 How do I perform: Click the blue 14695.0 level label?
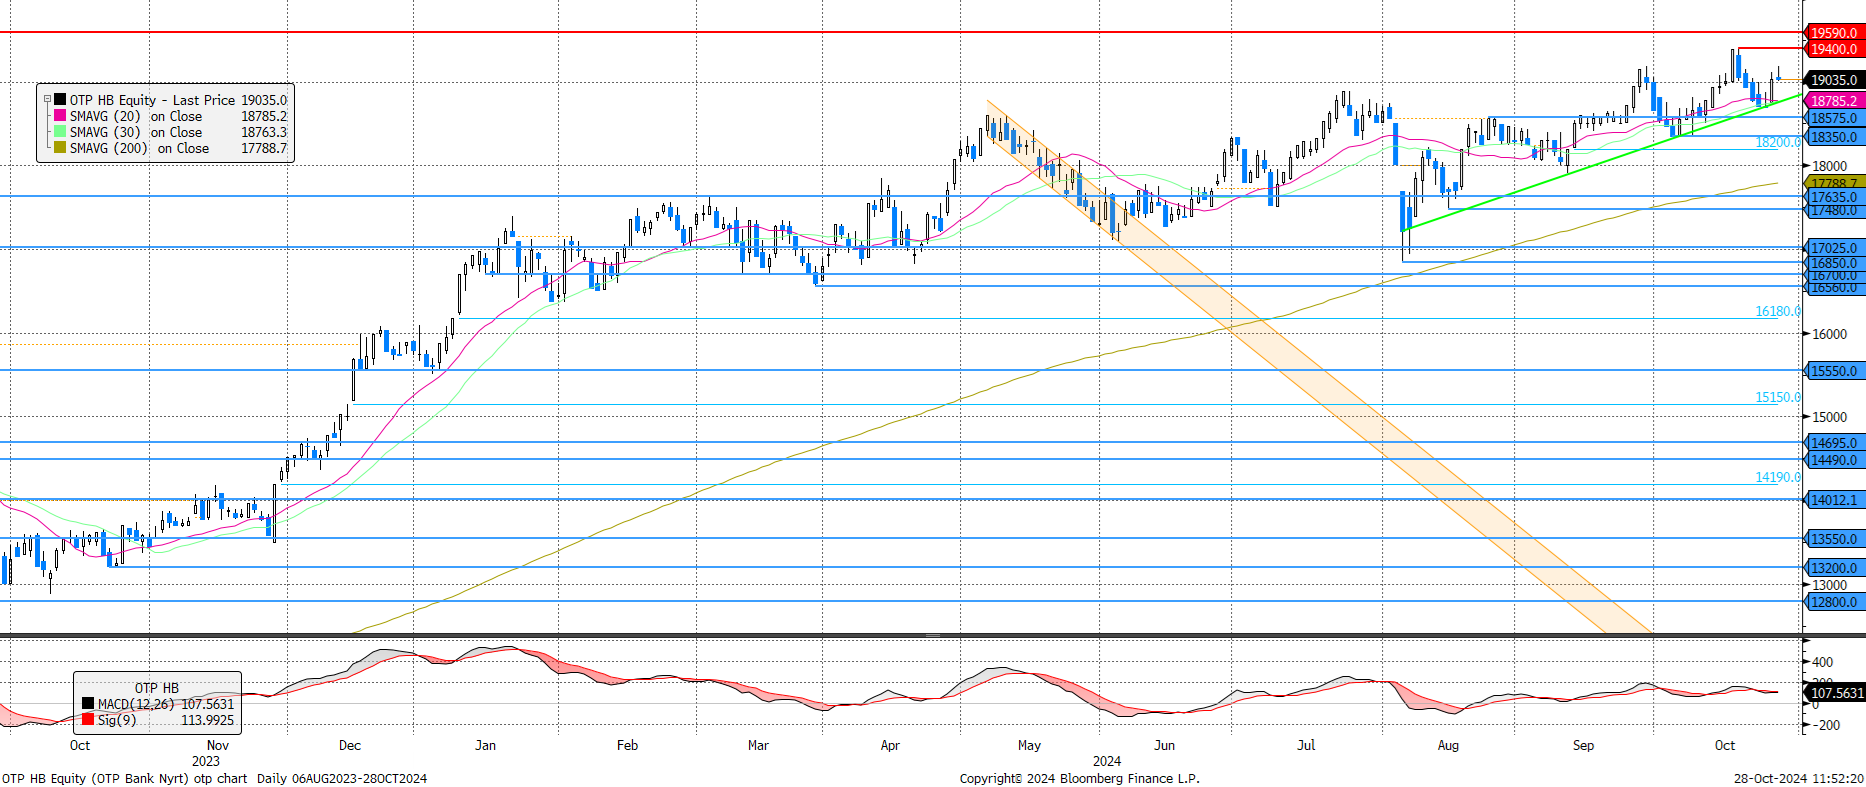[x=1834, y=443]
